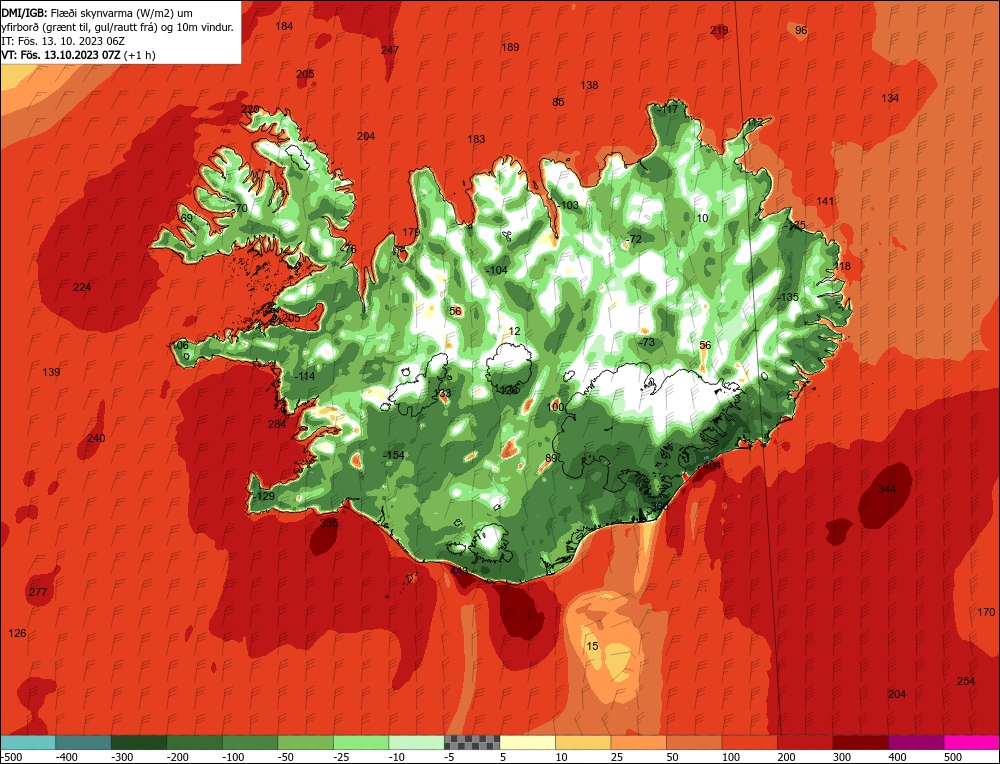Click the map value '170' at the right edge
The width and height of the screenshot is (1000, 764).
click(x=986, y=612)
